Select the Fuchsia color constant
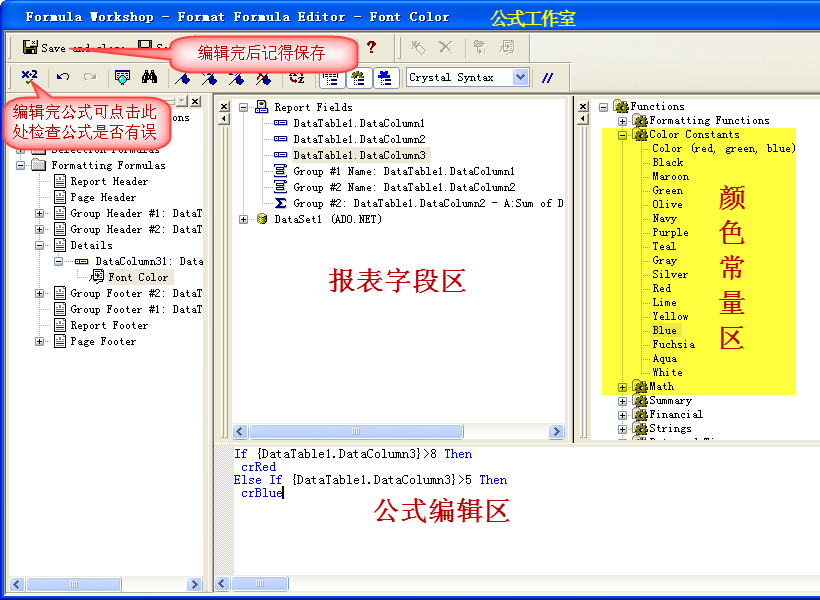The width and height of the screenshot is (820, 600). (674, 344)
